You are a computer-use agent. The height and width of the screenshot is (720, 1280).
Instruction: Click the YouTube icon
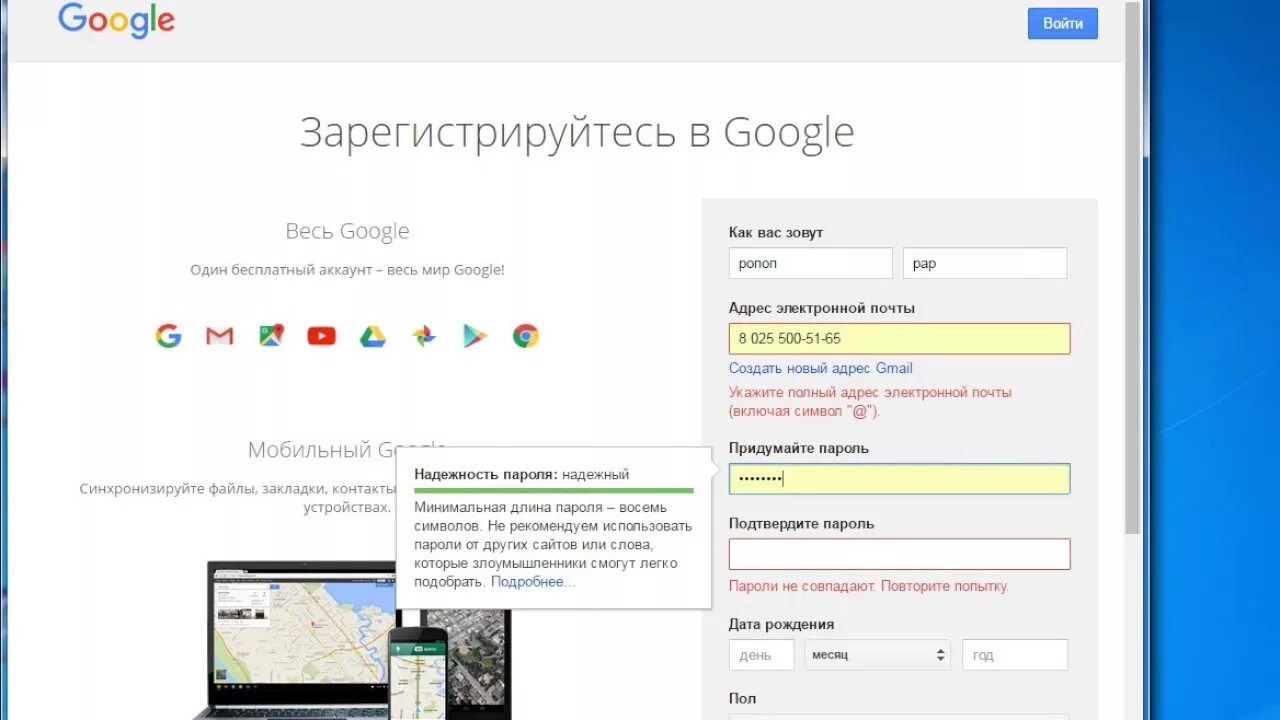(322, 336)
